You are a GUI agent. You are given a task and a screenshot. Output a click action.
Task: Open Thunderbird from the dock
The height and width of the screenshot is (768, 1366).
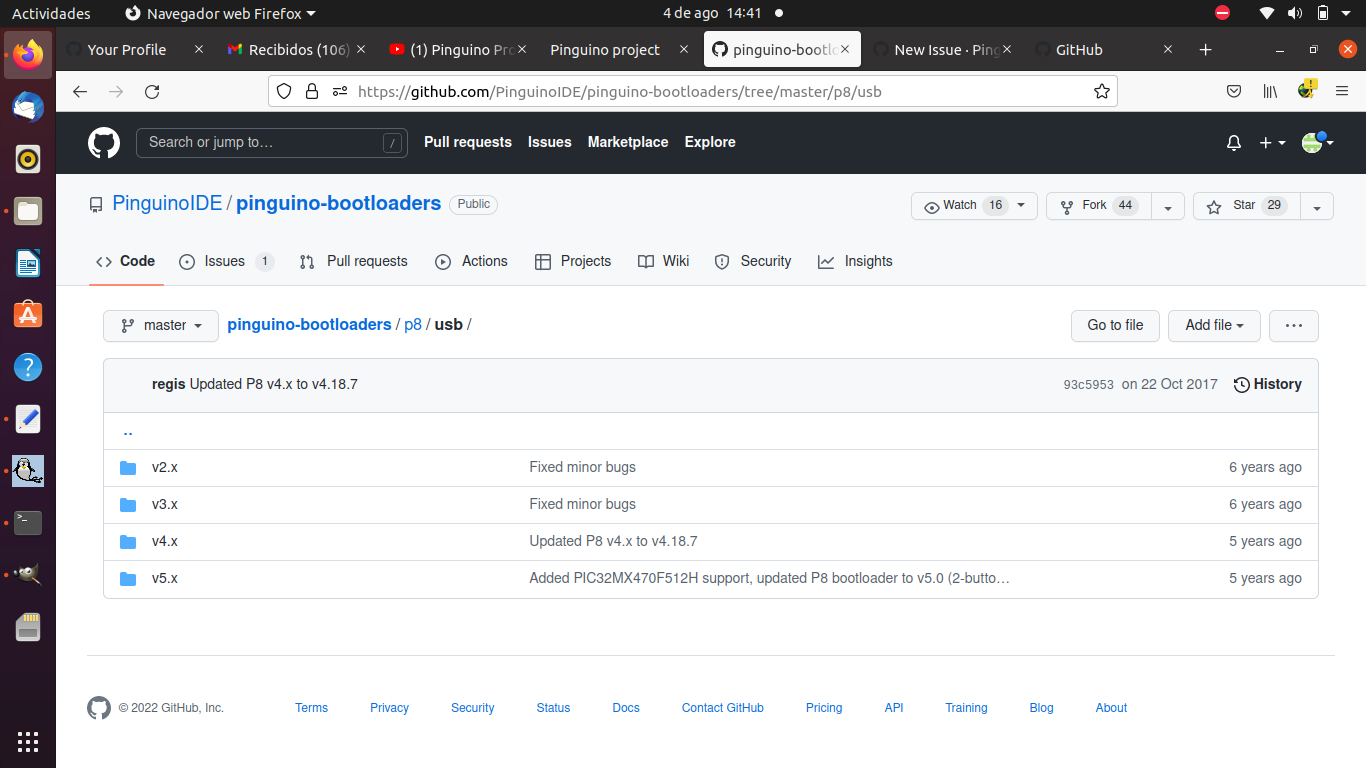point(28,106)
